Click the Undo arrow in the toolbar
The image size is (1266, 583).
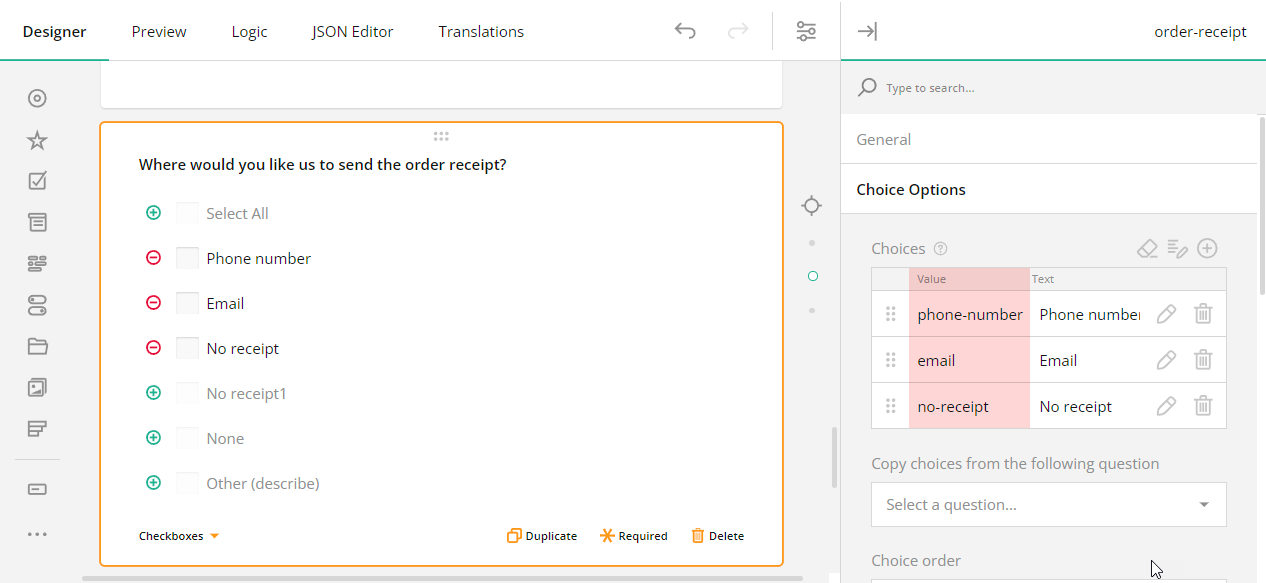point(685,31)
